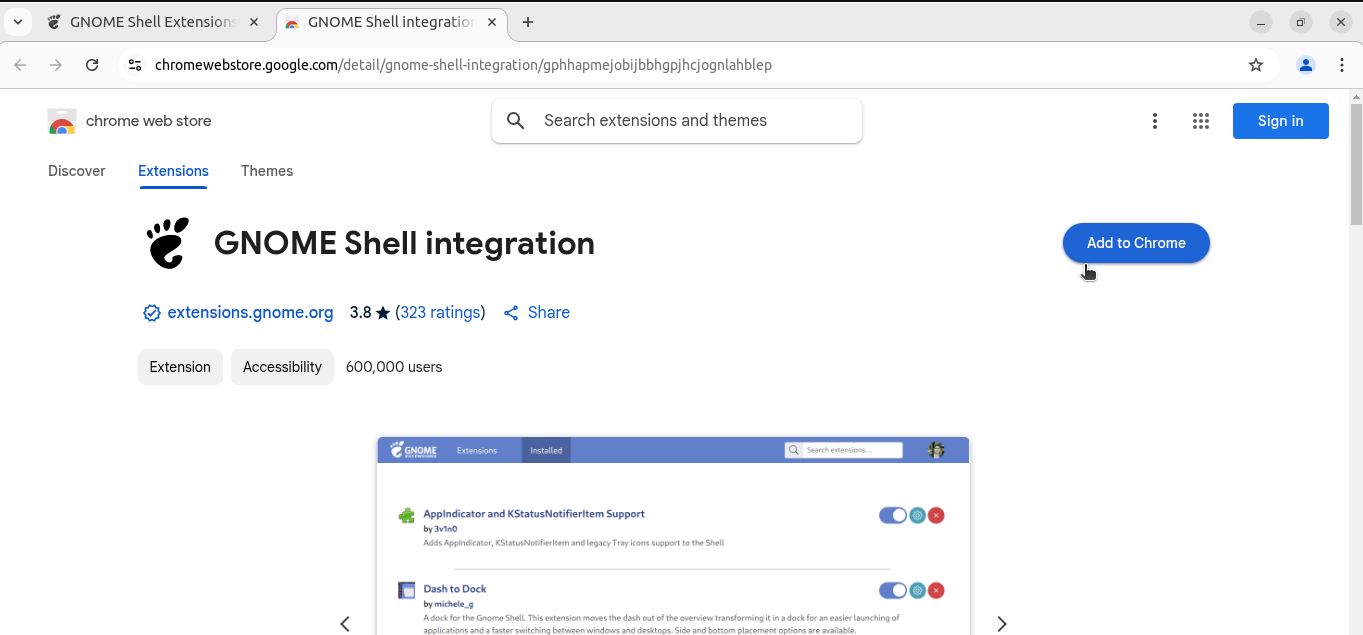Viewport: 1363px width, 635px height.
Task: Click the search box inside the preview screenshot
Action: coord(844,450)
